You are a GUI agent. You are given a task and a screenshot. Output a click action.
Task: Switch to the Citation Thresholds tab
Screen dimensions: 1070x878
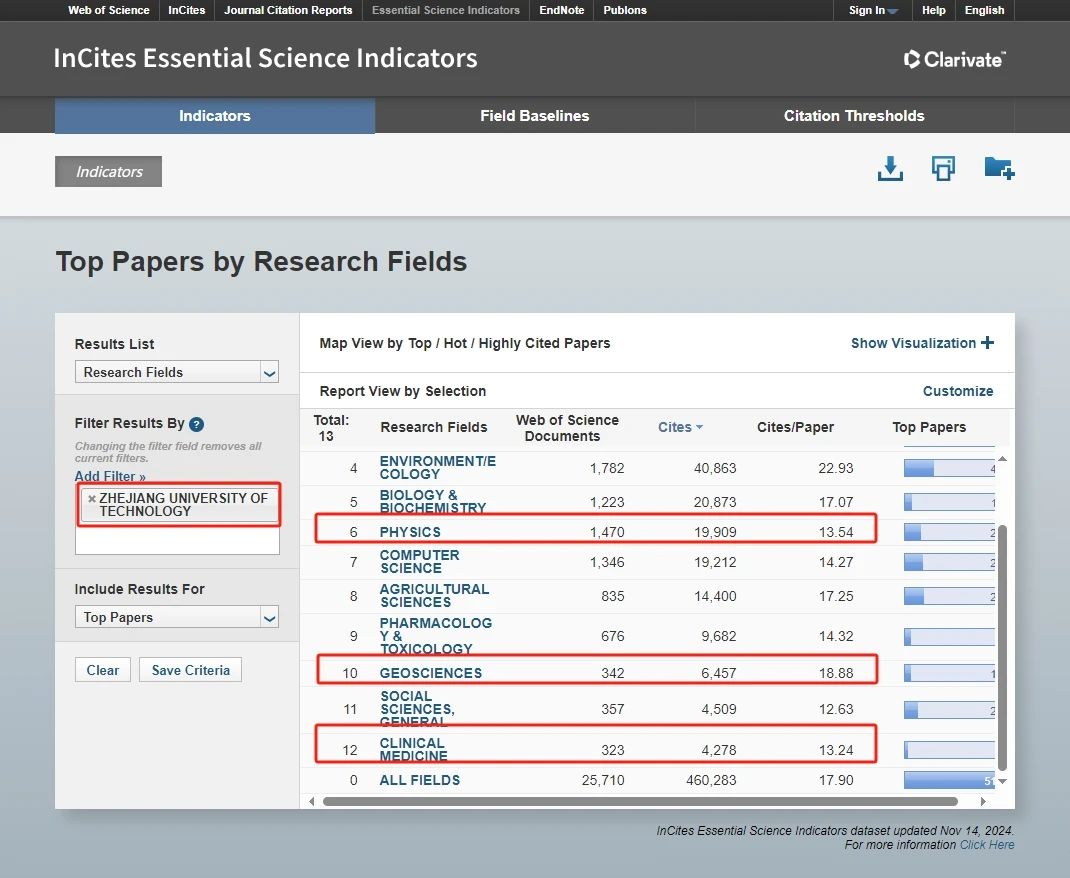pyautogui.click(x=854, y=115)
